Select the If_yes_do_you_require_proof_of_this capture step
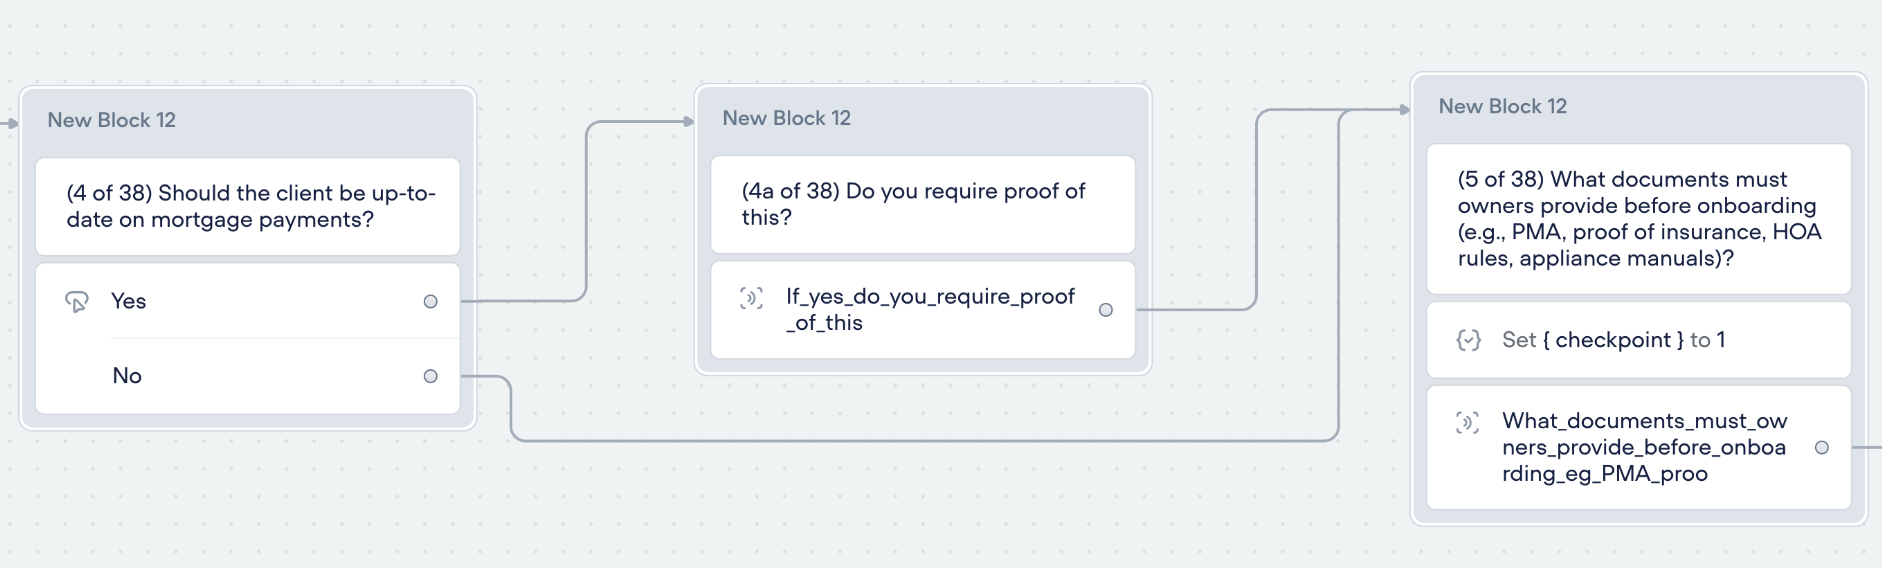The height and width of the screenshot is (568, 1882). (x=923, y=310)
